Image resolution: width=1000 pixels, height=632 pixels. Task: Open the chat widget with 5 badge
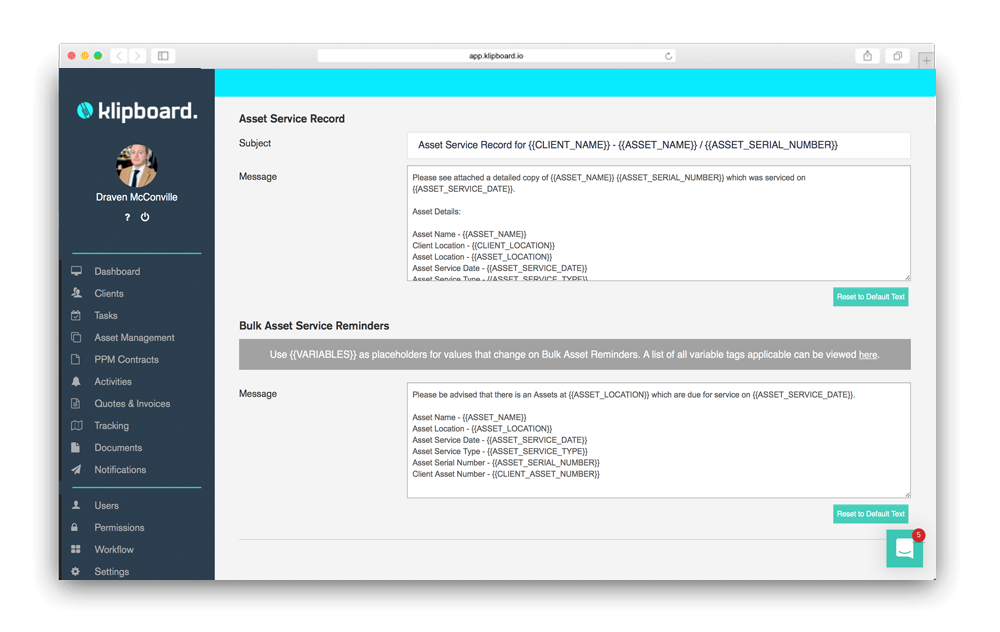904,548
